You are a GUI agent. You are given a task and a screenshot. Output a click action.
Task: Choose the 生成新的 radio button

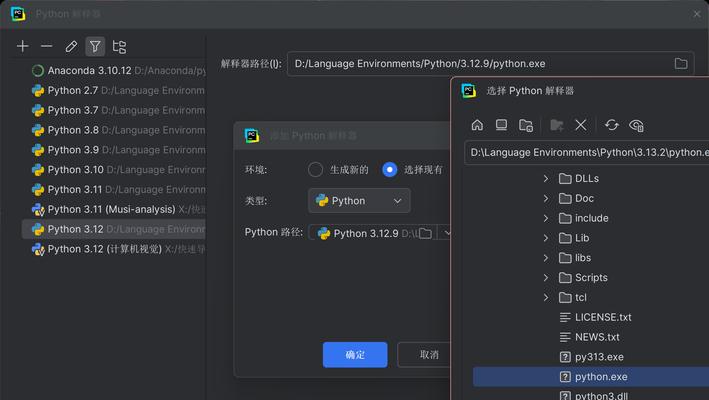click(x=315, y=169)
